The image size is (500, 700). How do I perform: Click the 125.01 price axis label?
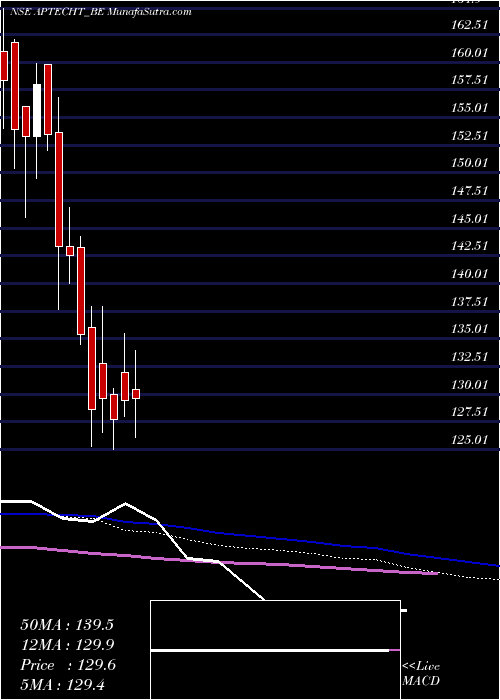(469, 440)
